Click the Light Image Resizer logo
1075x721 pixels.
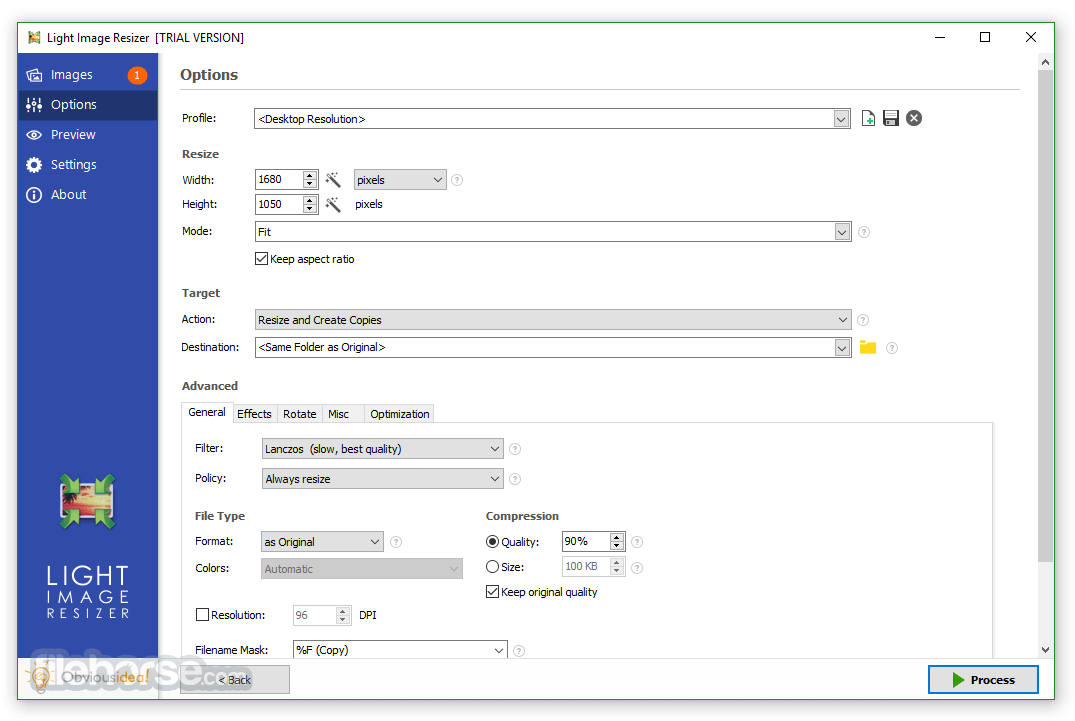pyautogui.click(x=87, y=501)
